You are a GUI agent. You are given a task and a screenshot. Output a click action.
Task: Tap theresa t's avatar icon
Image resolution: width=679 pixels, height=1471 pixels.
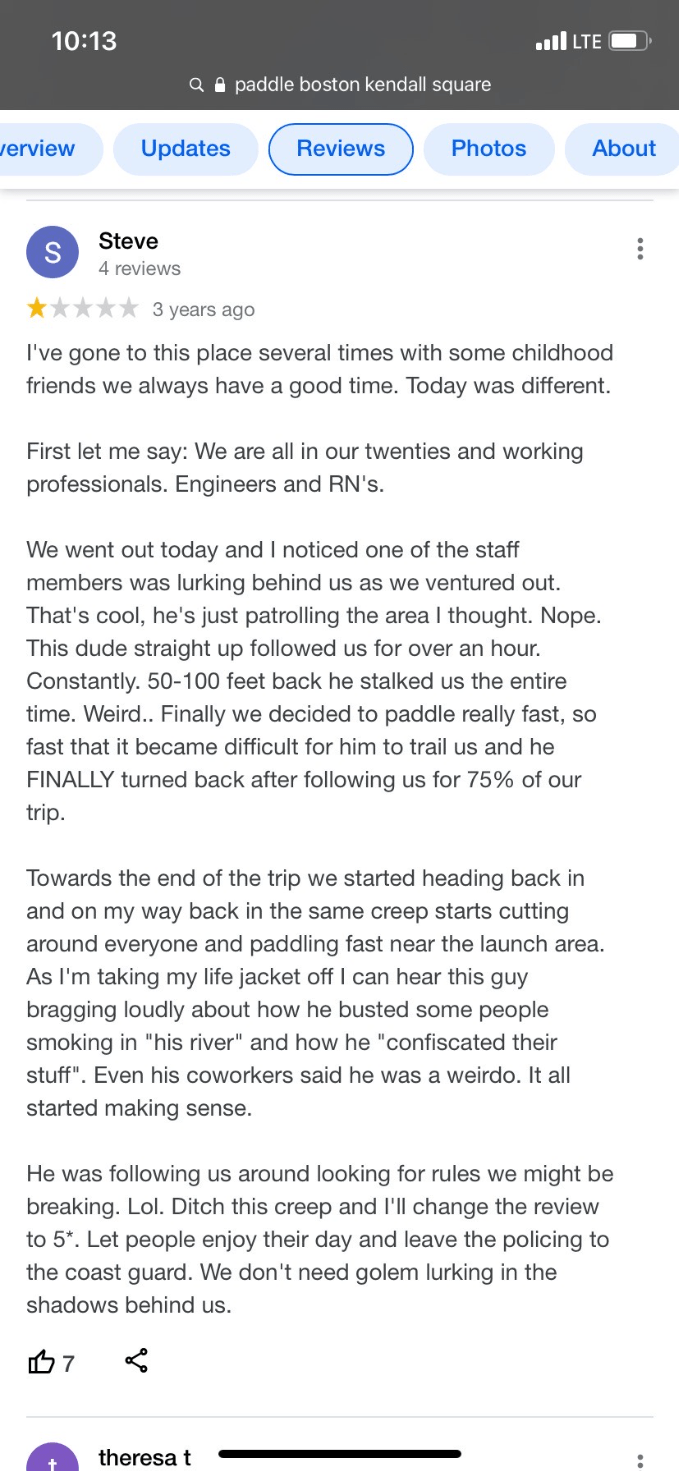[x=52, y=1457]
